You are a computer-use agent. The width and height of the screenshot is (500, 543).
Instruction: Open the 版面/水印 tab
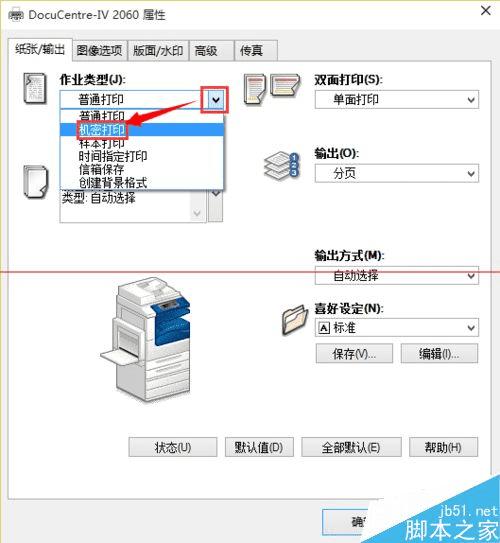[x=158, y=51]
